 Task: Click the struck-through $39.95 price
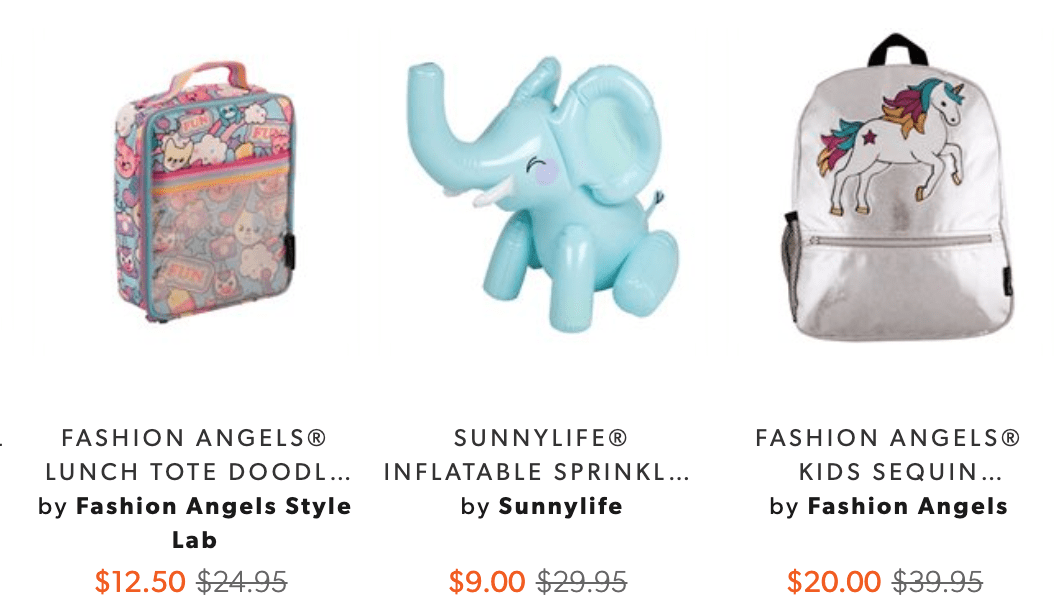tap(938, 582)
